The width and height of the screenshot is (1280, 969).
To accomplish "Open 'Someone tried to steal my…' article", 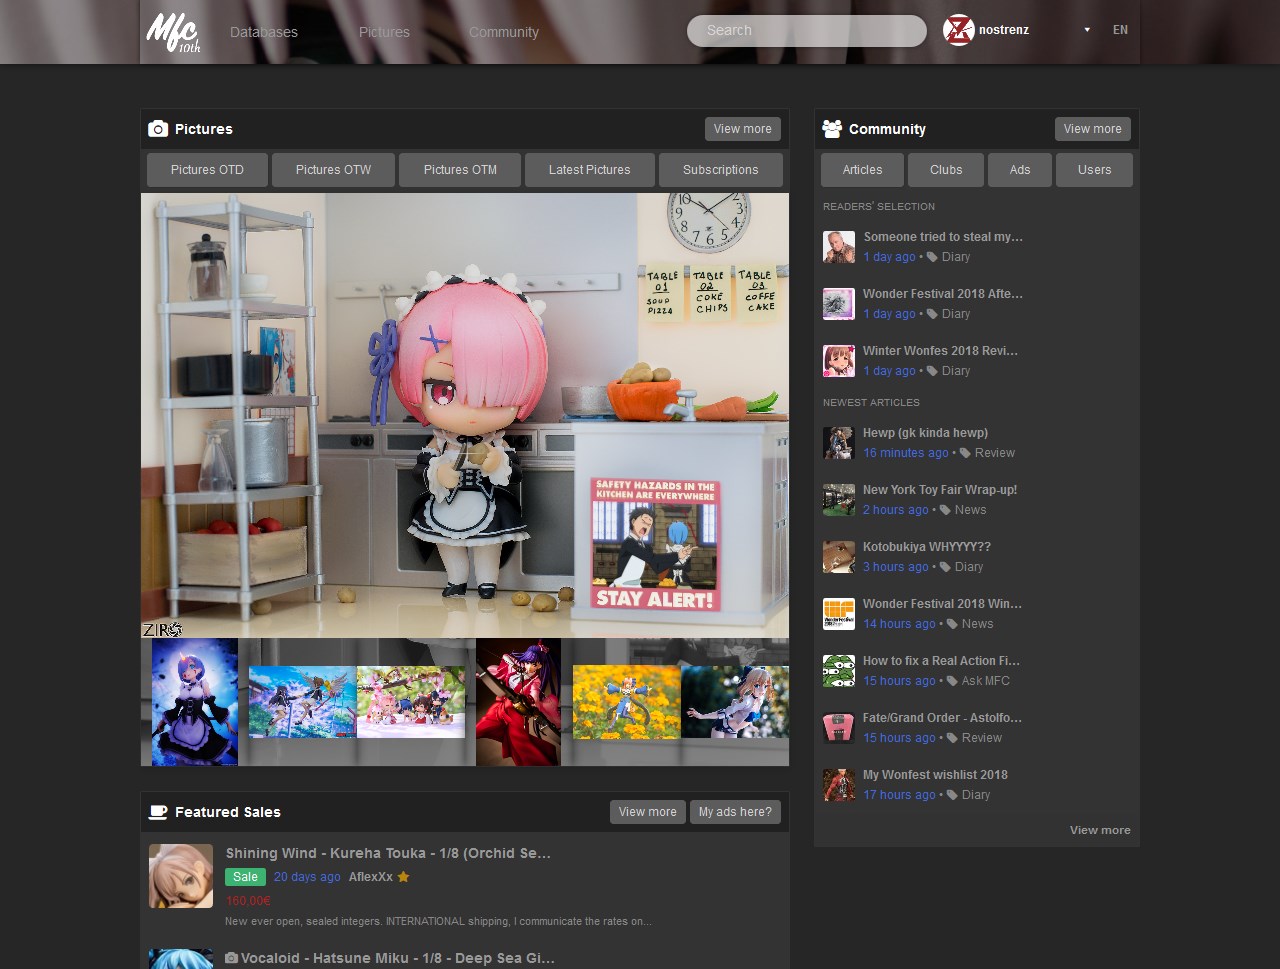I will pos(943,237).
